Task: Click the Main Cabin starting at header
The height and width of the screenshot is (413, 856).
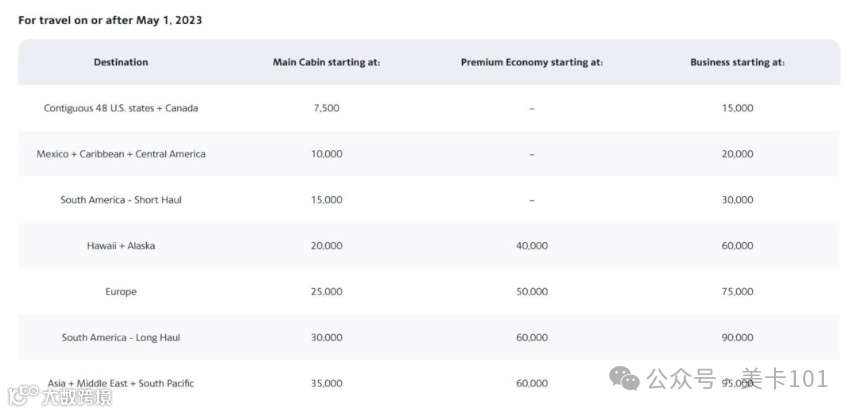Action: pyautogui.click(x=326, y=62)
